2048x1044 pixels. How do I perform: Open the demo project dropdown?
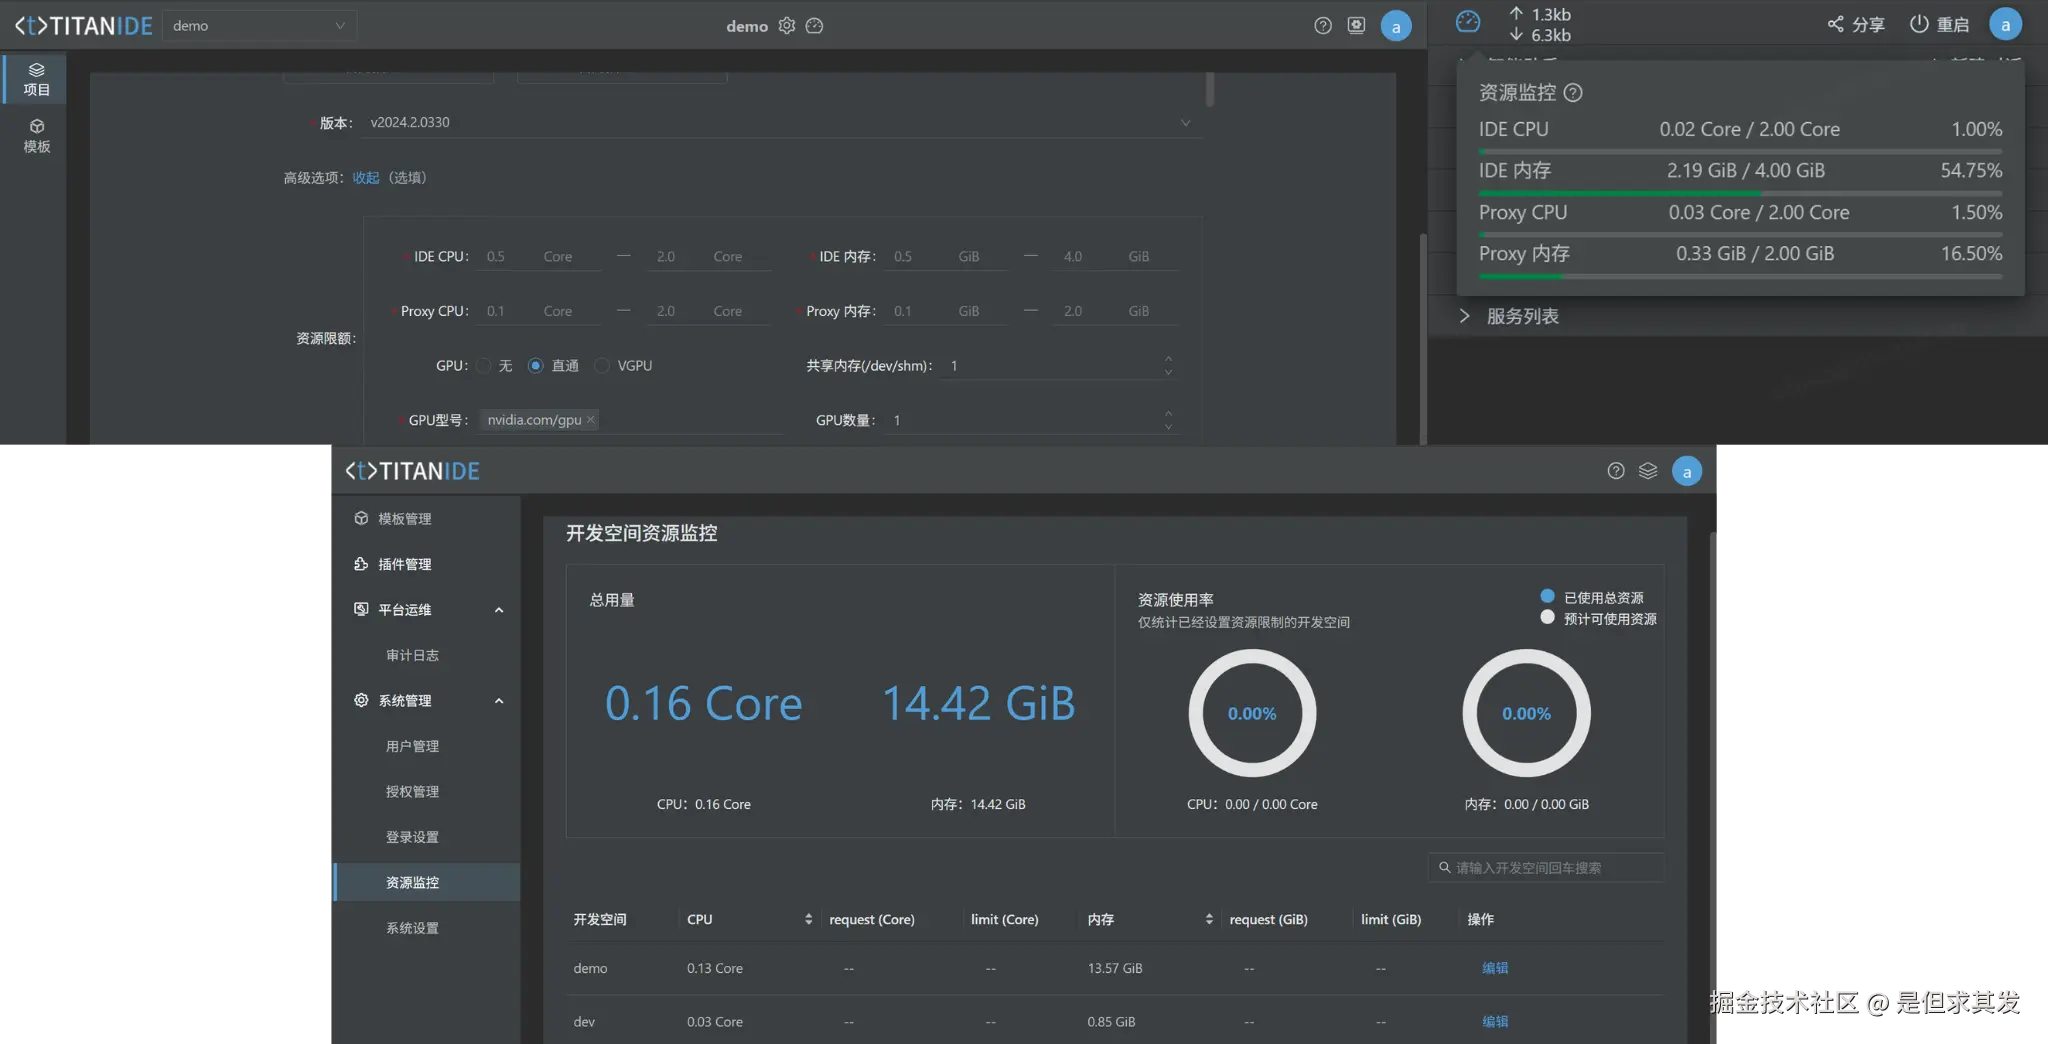click(x=259, y=26)
